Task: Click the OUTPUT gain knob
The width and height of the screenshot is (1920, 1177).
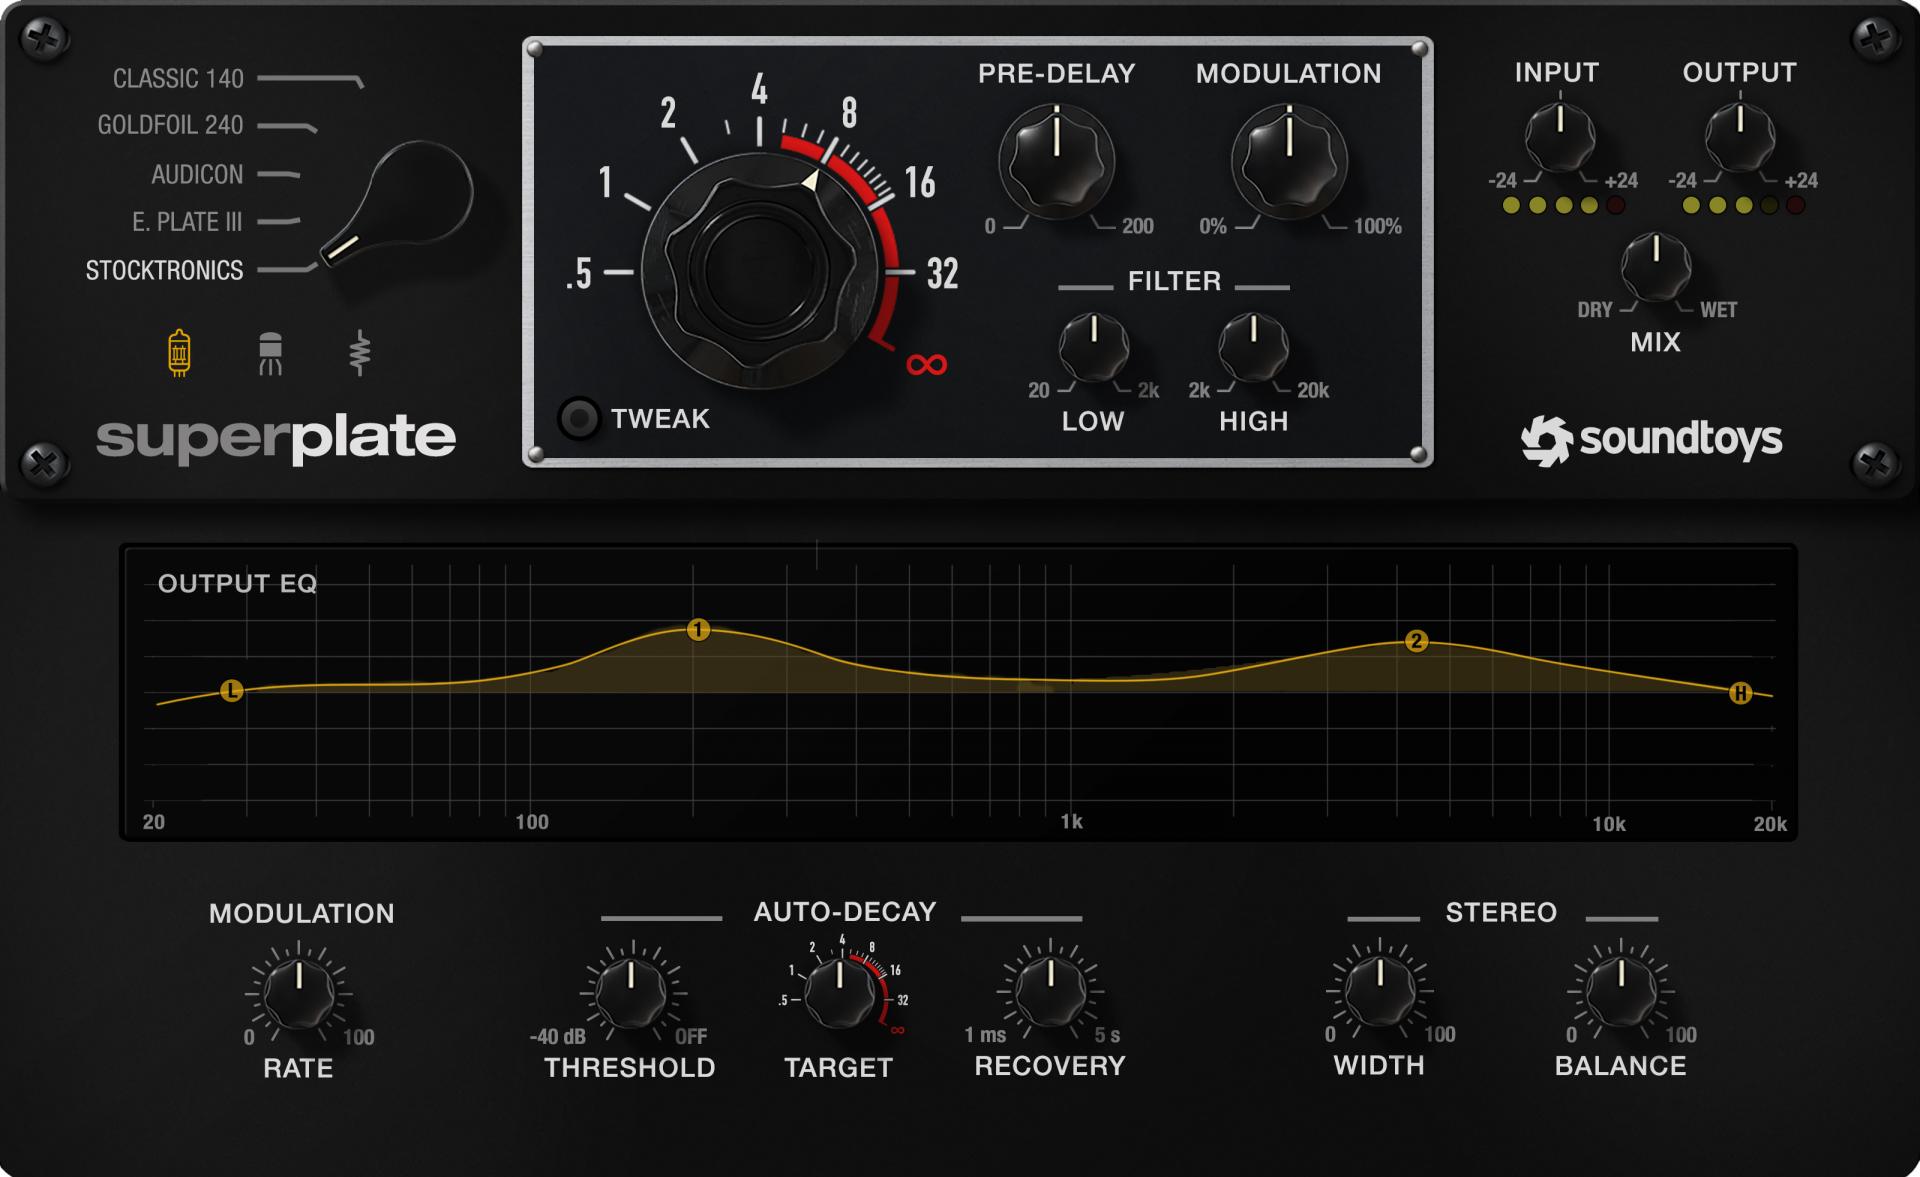Action: pos(1740,136)
